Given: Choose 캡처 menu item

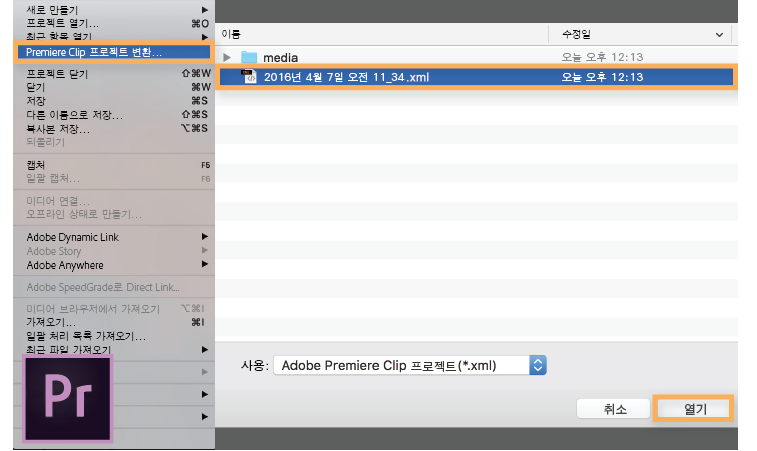Looking at the screenshot, I should 114,165.
